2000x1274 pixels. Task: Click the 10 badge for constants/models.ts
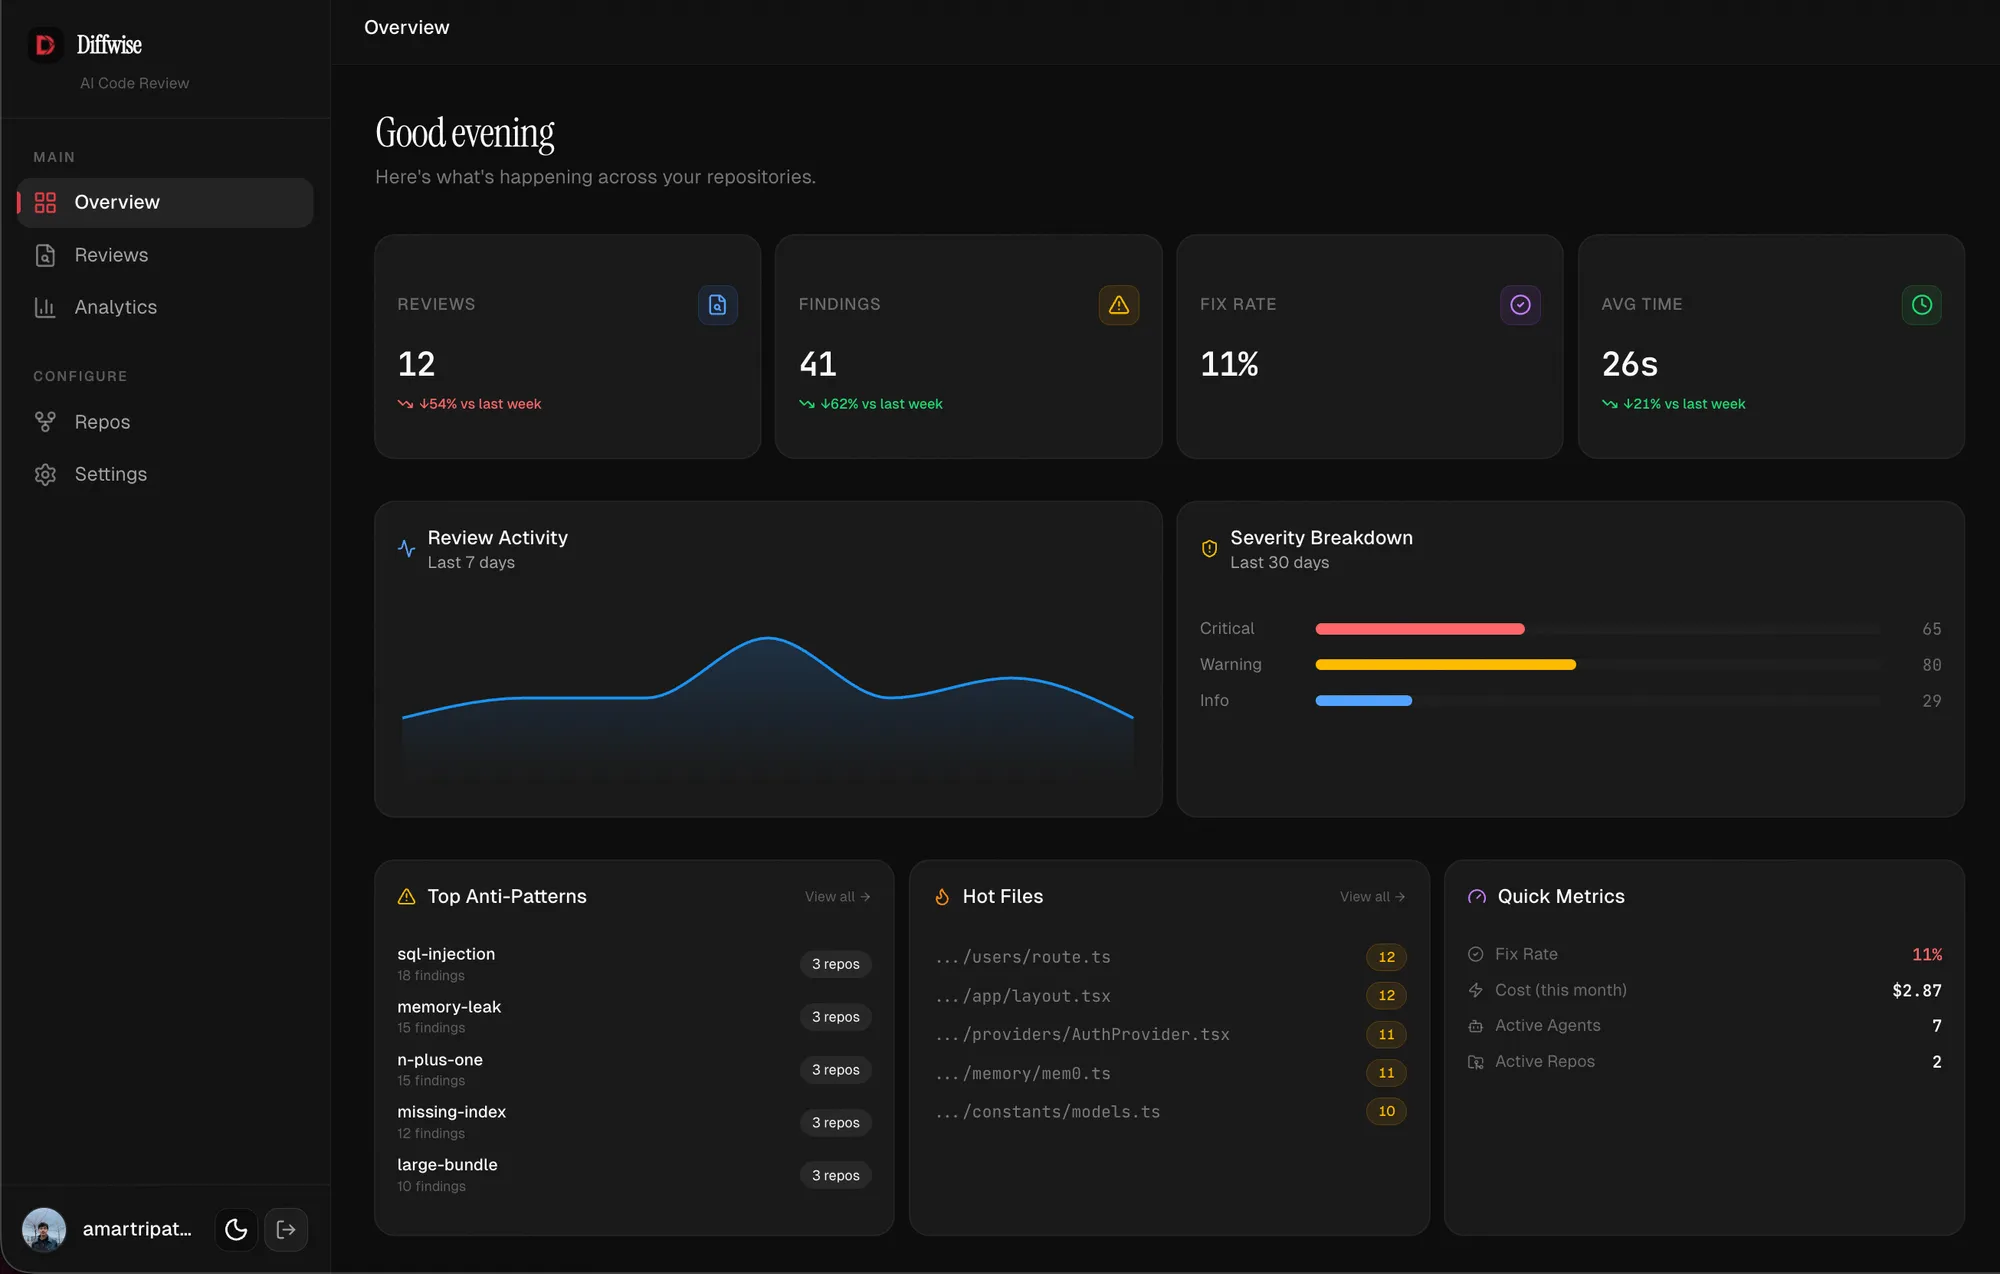point(1386,1111)
